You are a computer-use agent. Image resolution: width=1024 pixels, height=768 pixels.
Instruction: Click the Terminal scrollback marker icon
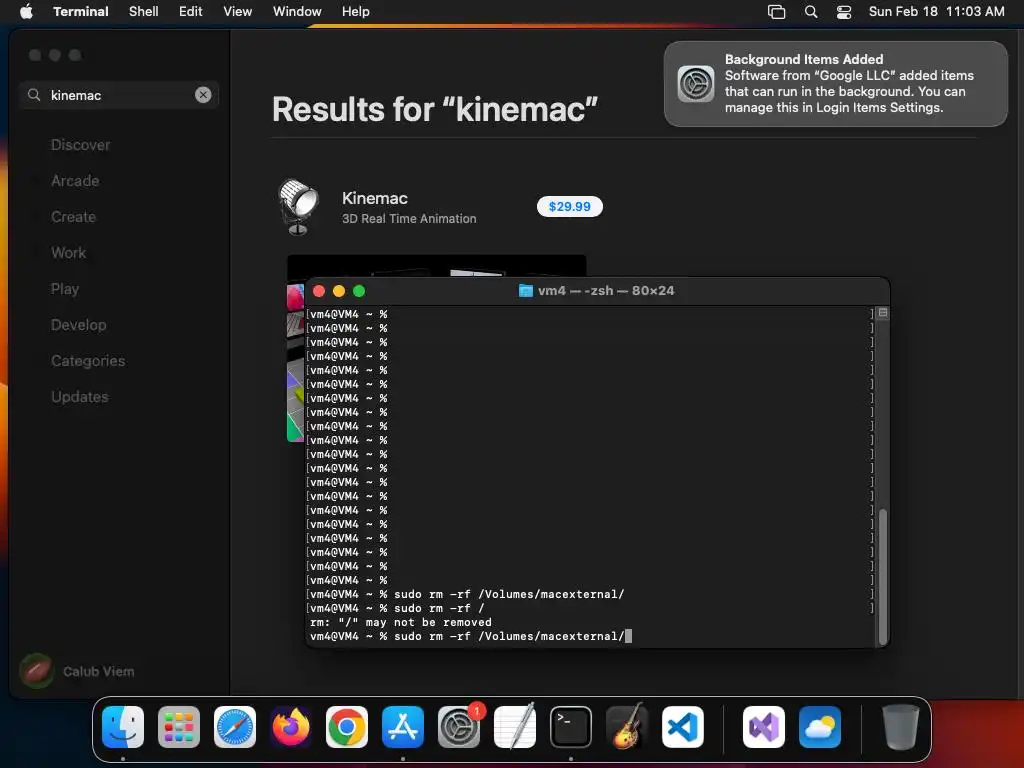tap(883, 313)
